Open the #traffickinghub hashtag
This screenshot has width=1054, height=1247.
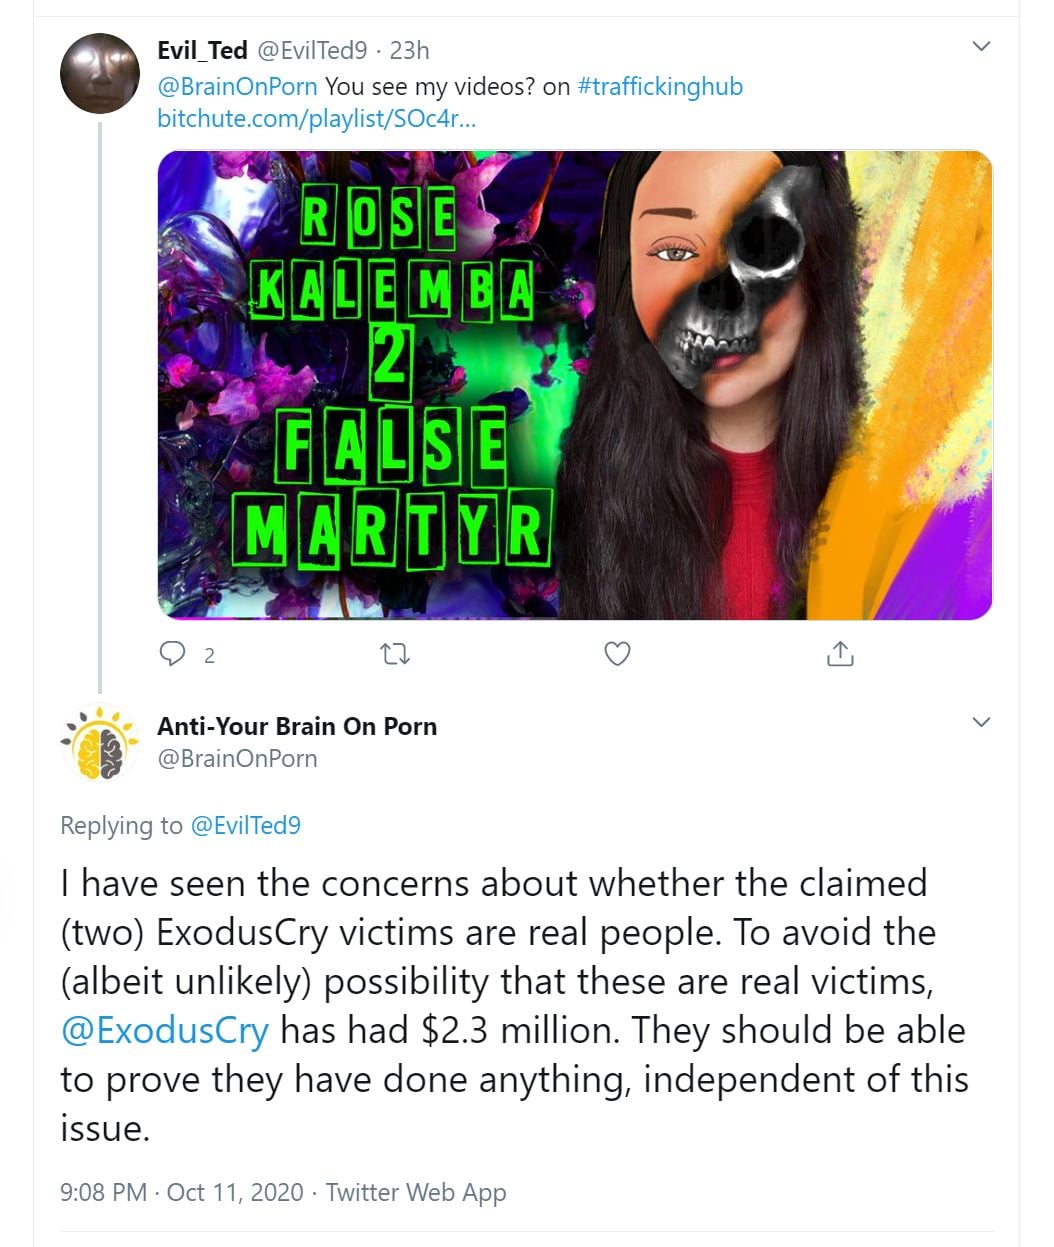click(660, 86)
